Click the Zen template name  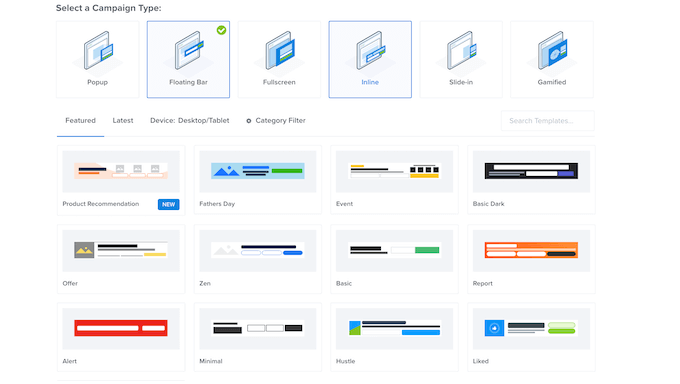(205, 283)
